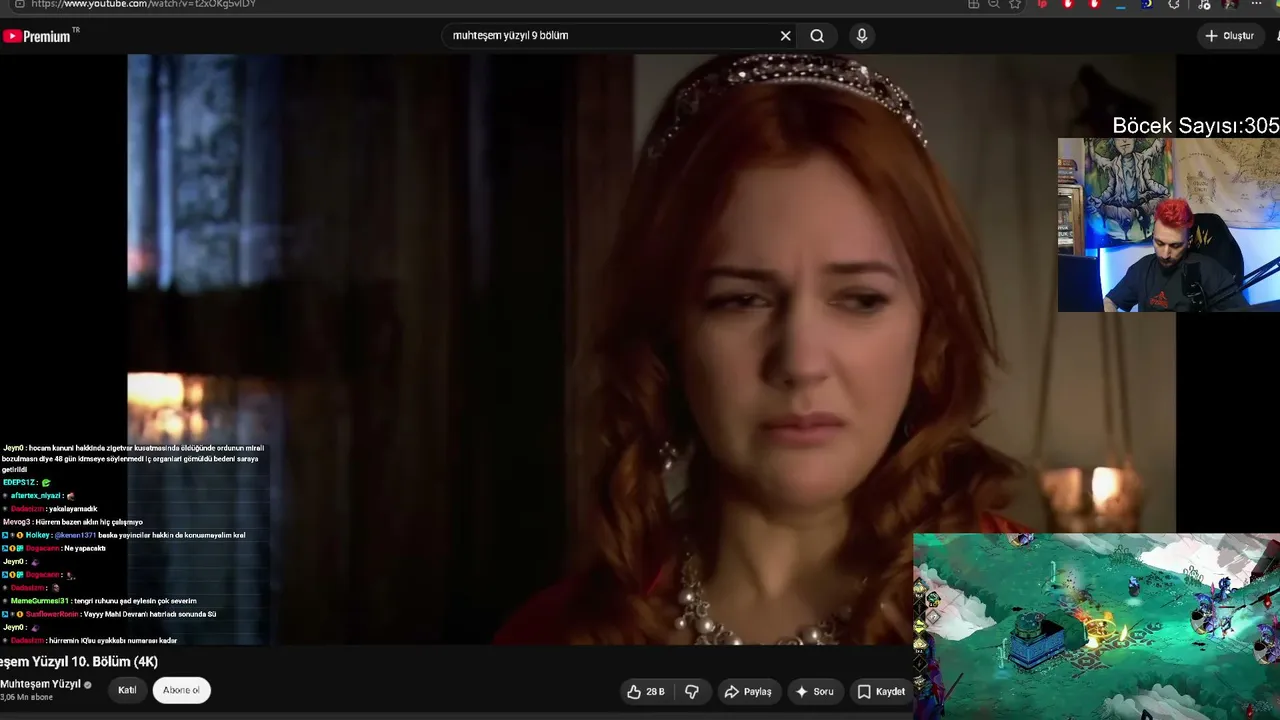Share the video via Paylaş
The image size is (1280, 720).
coord(749,692)
